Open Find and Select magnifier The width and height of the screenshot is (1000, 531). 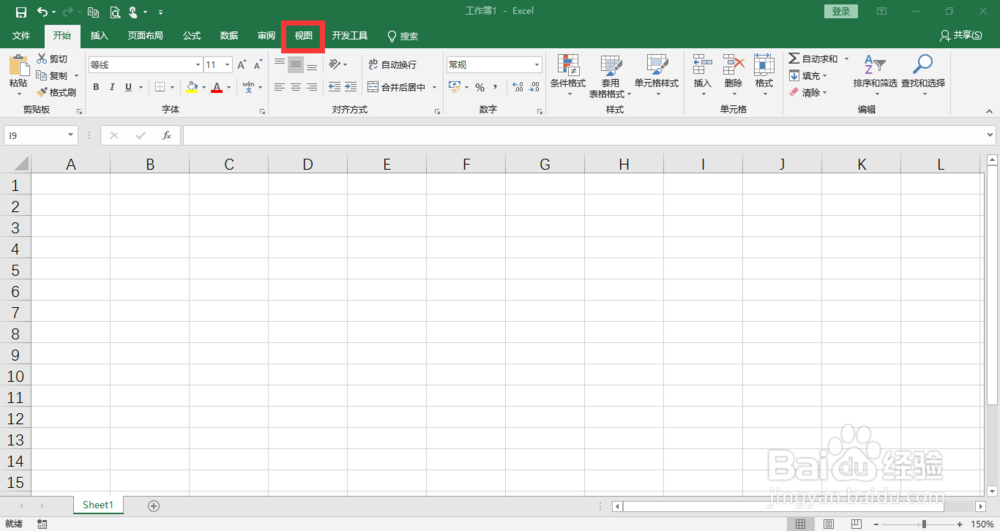pyautogui.click(x=923, y=75)
